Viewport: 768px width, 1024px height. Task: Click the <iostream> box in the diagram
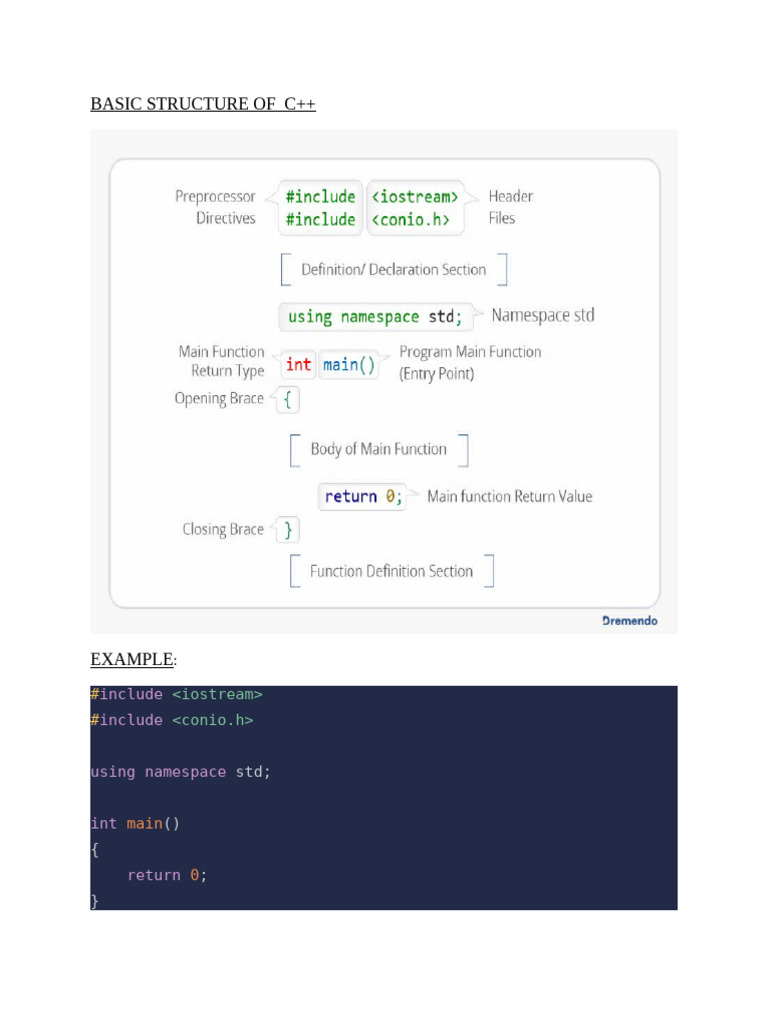415,196
